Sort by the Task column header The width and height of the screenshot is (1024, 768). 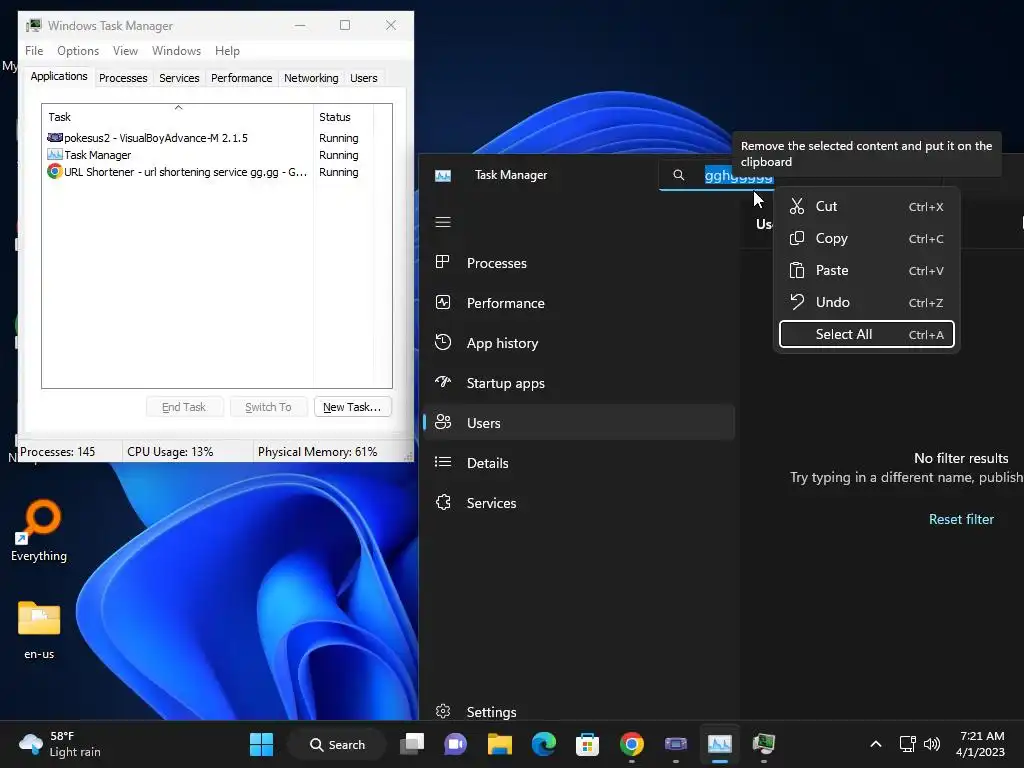[178, 116]
